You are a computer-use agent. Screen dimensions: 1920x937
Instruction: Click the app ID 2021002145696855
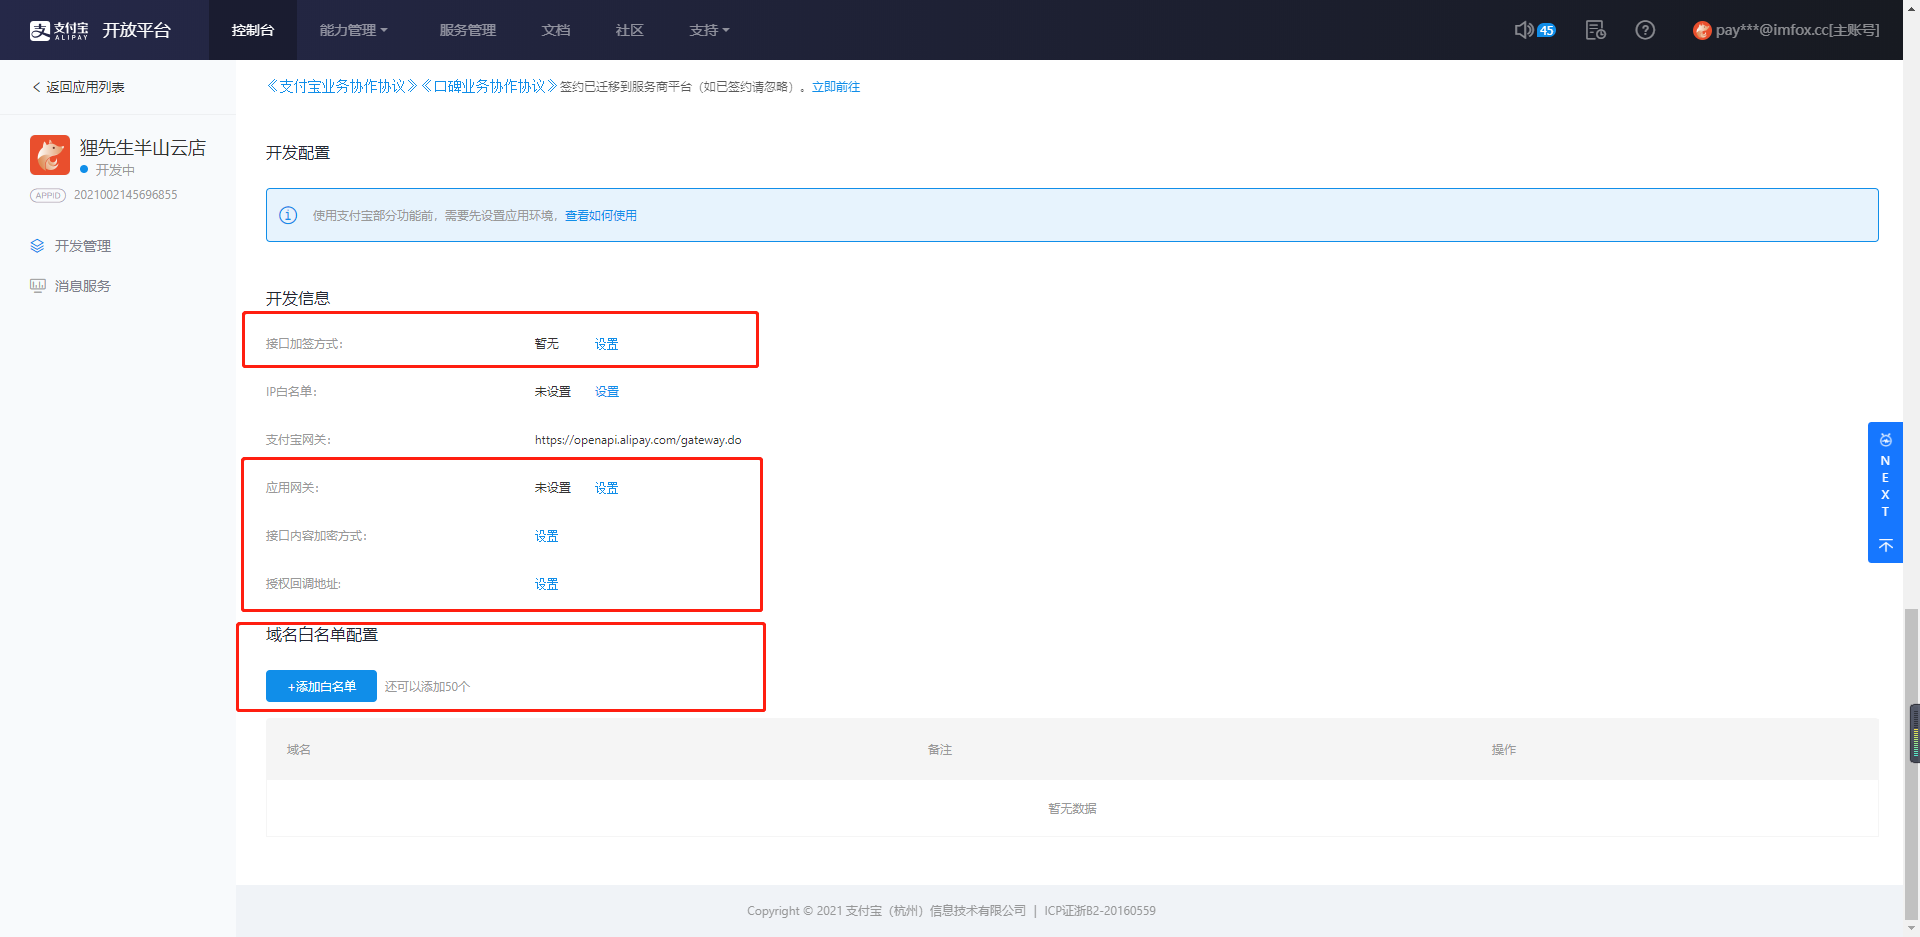pos(126,195)
